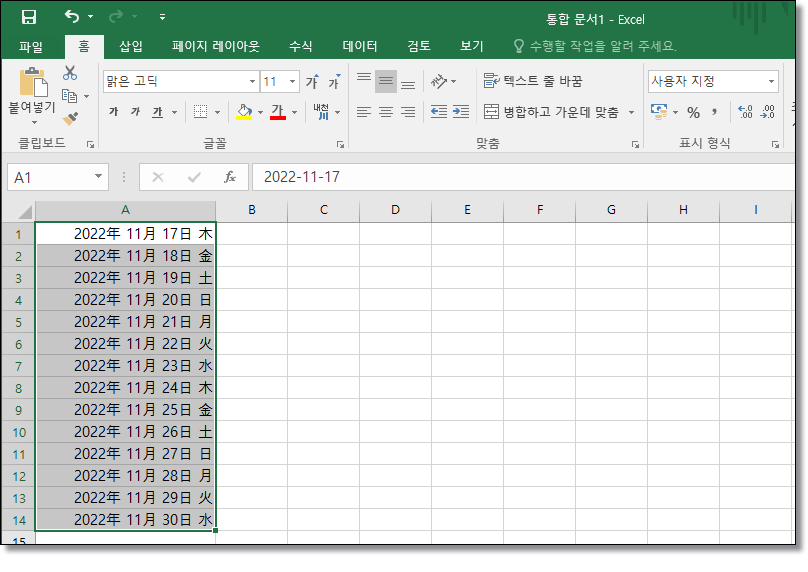The width and height of the screenshot is (808, 572).
Task: Apply the yellow fill color bucket
Action: 244,111
